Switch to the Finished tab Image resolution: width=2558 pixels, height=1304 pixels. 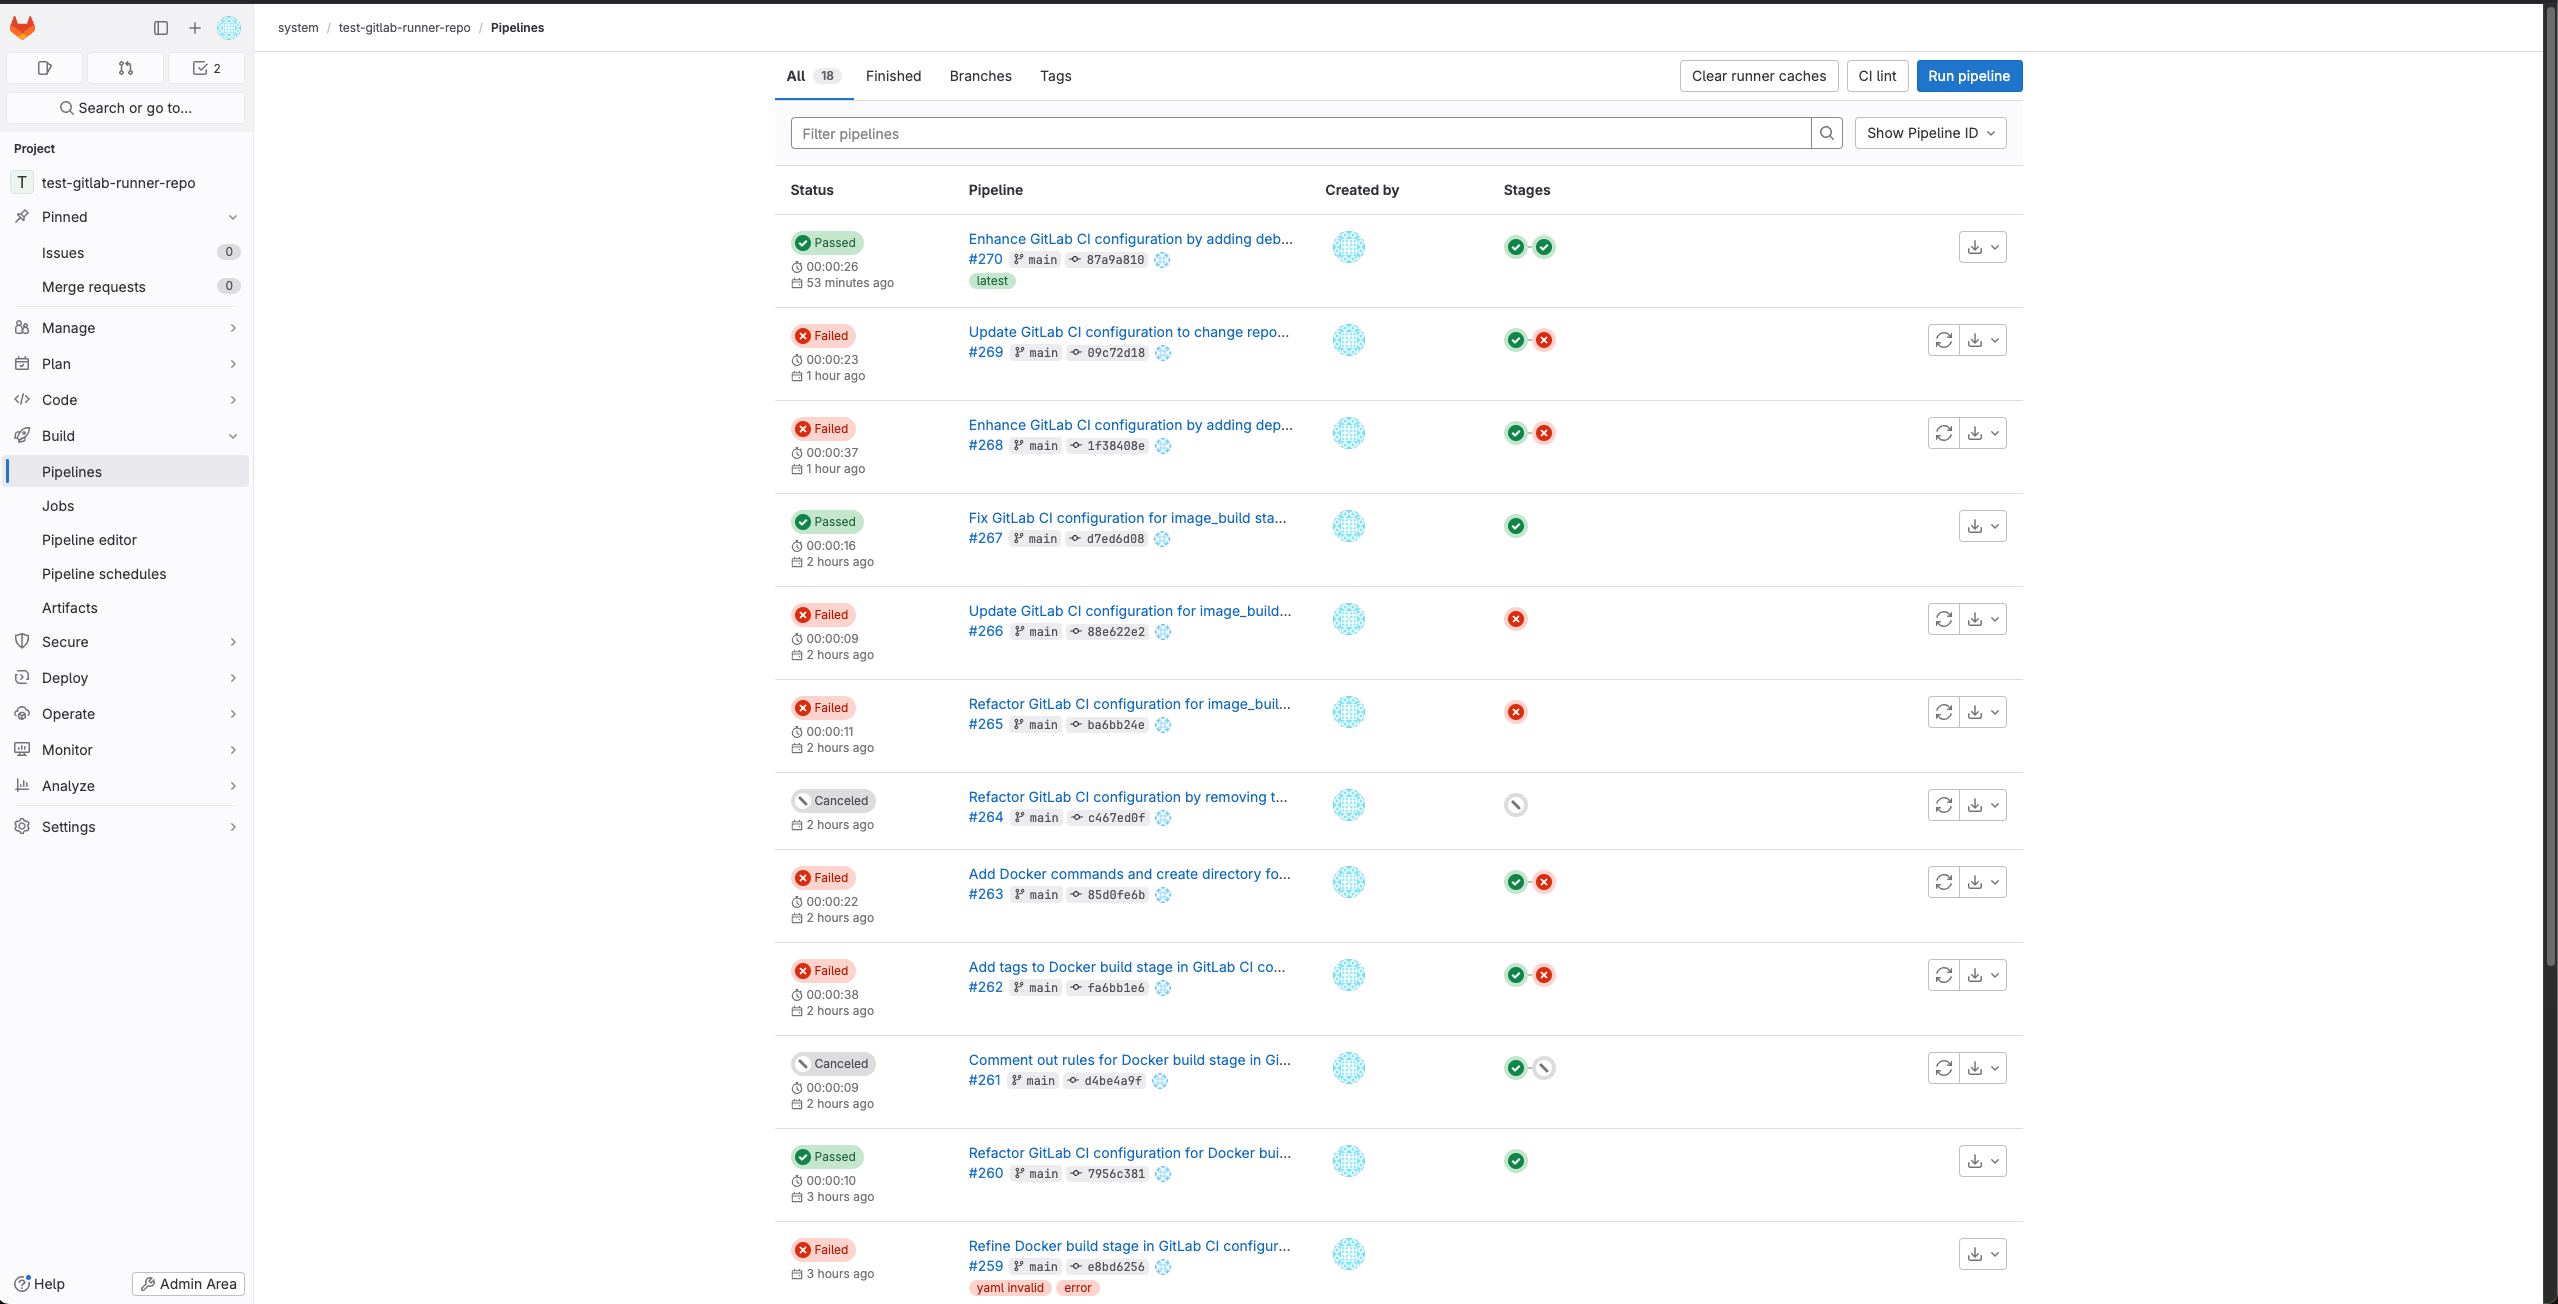tap(893, 76)
